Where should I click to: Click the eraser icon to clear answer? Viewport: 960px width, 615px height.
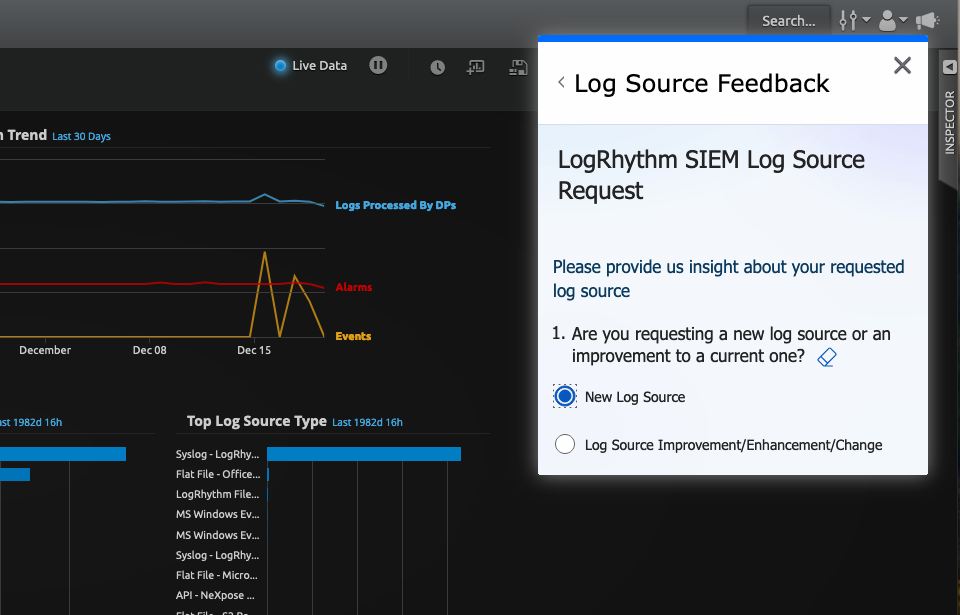(827, 357)
